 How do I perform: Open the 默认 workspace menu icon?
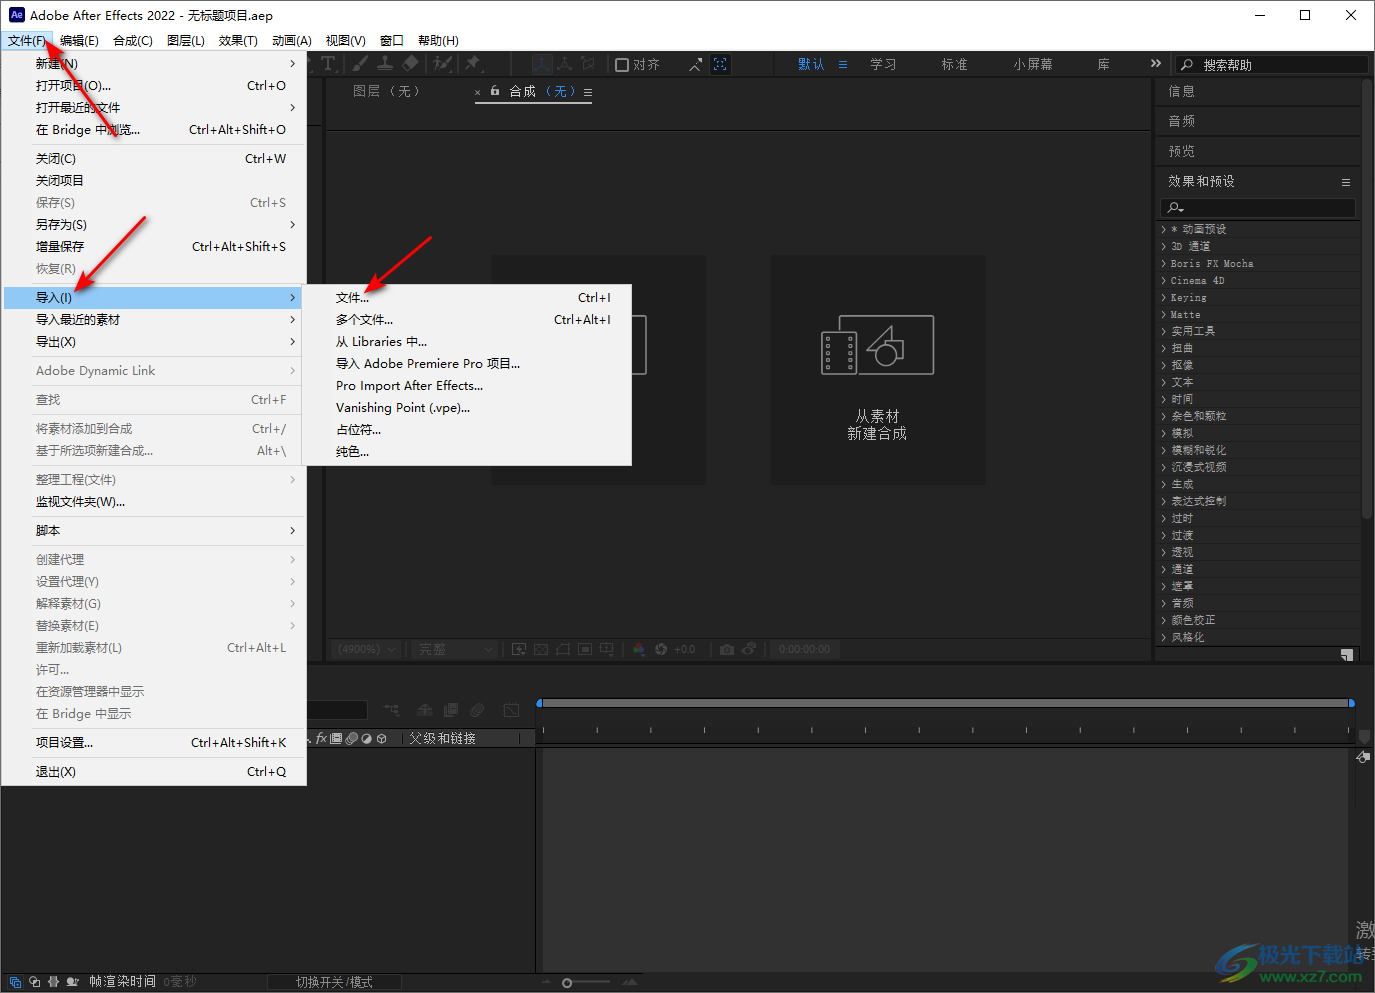coord(843,64)
